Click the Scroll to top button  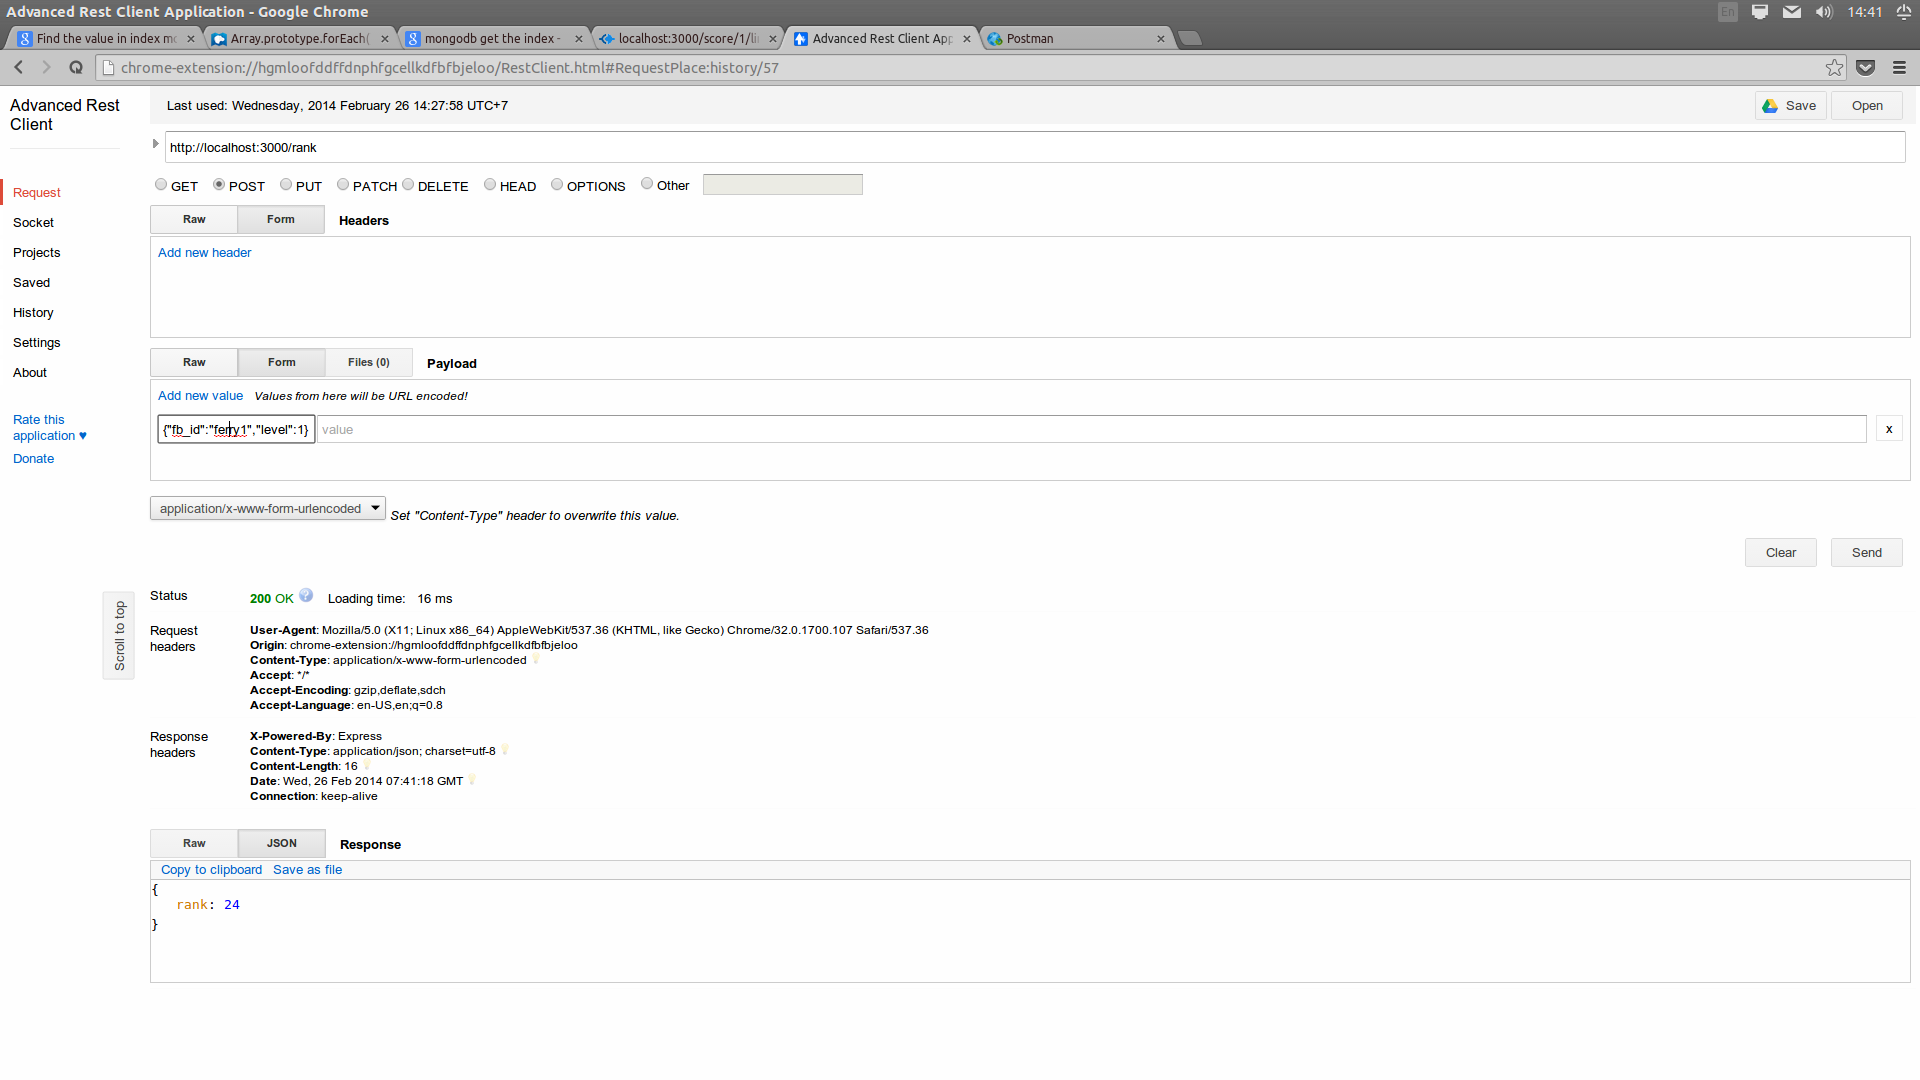click(x=119, y=636)
